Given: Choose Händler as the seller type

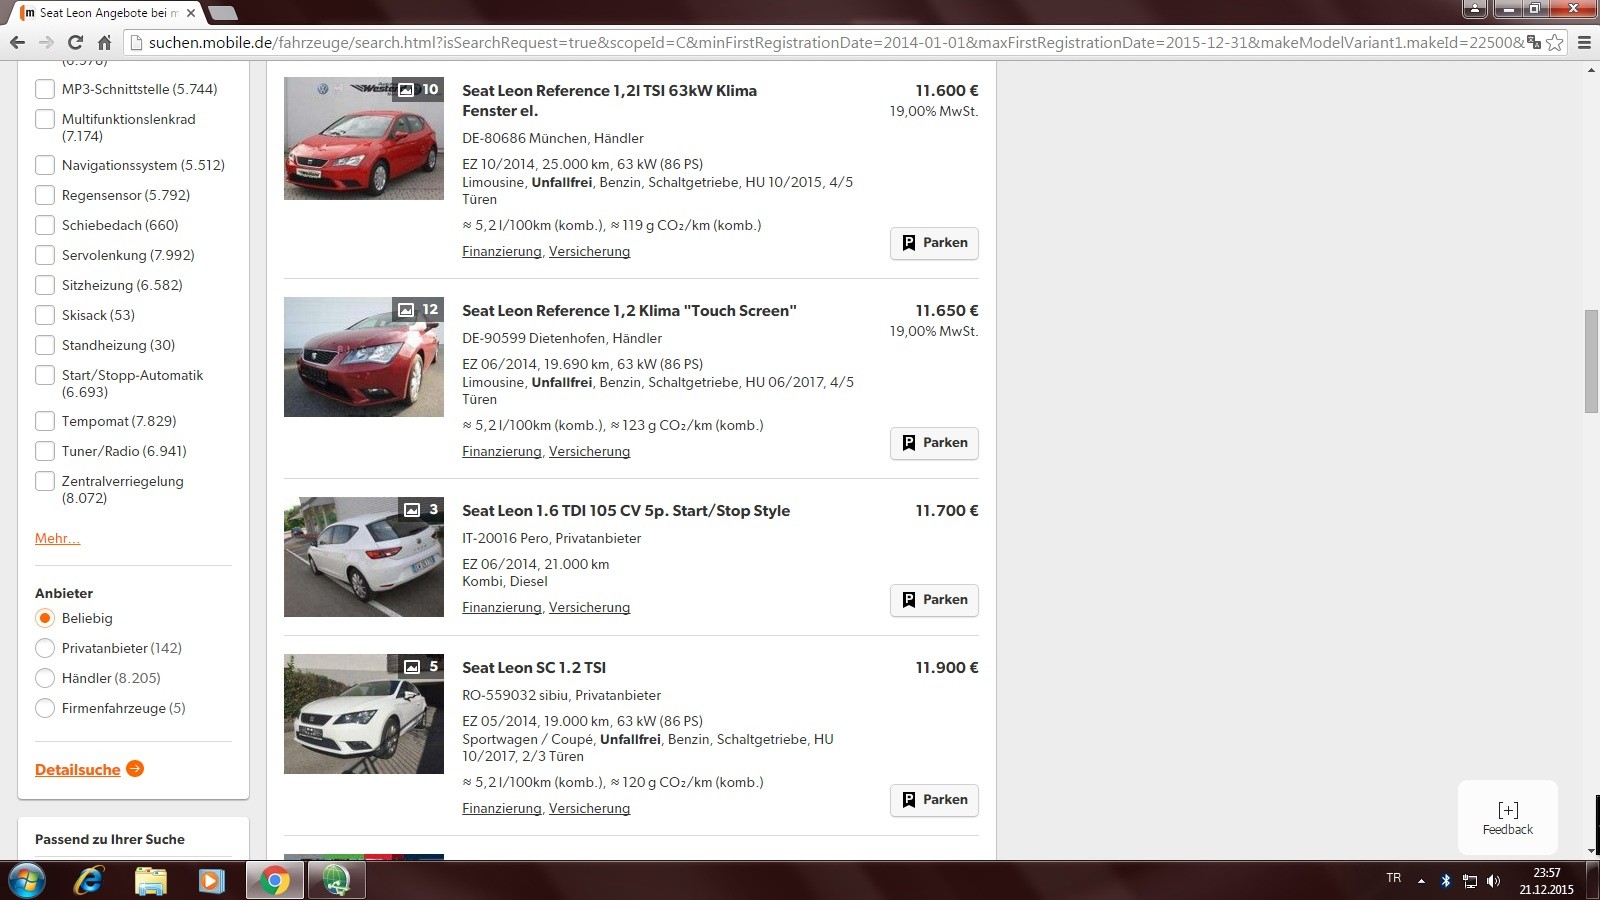Looking at the screenshot, I should pos(45,678).
